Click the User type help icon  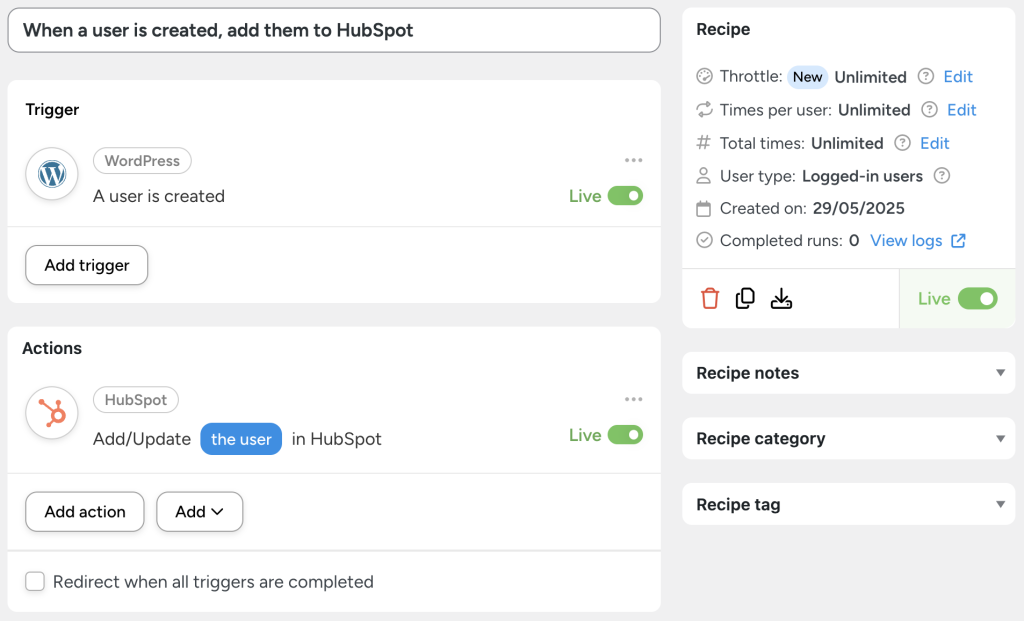pyautogui.click(x=942, y=176)
